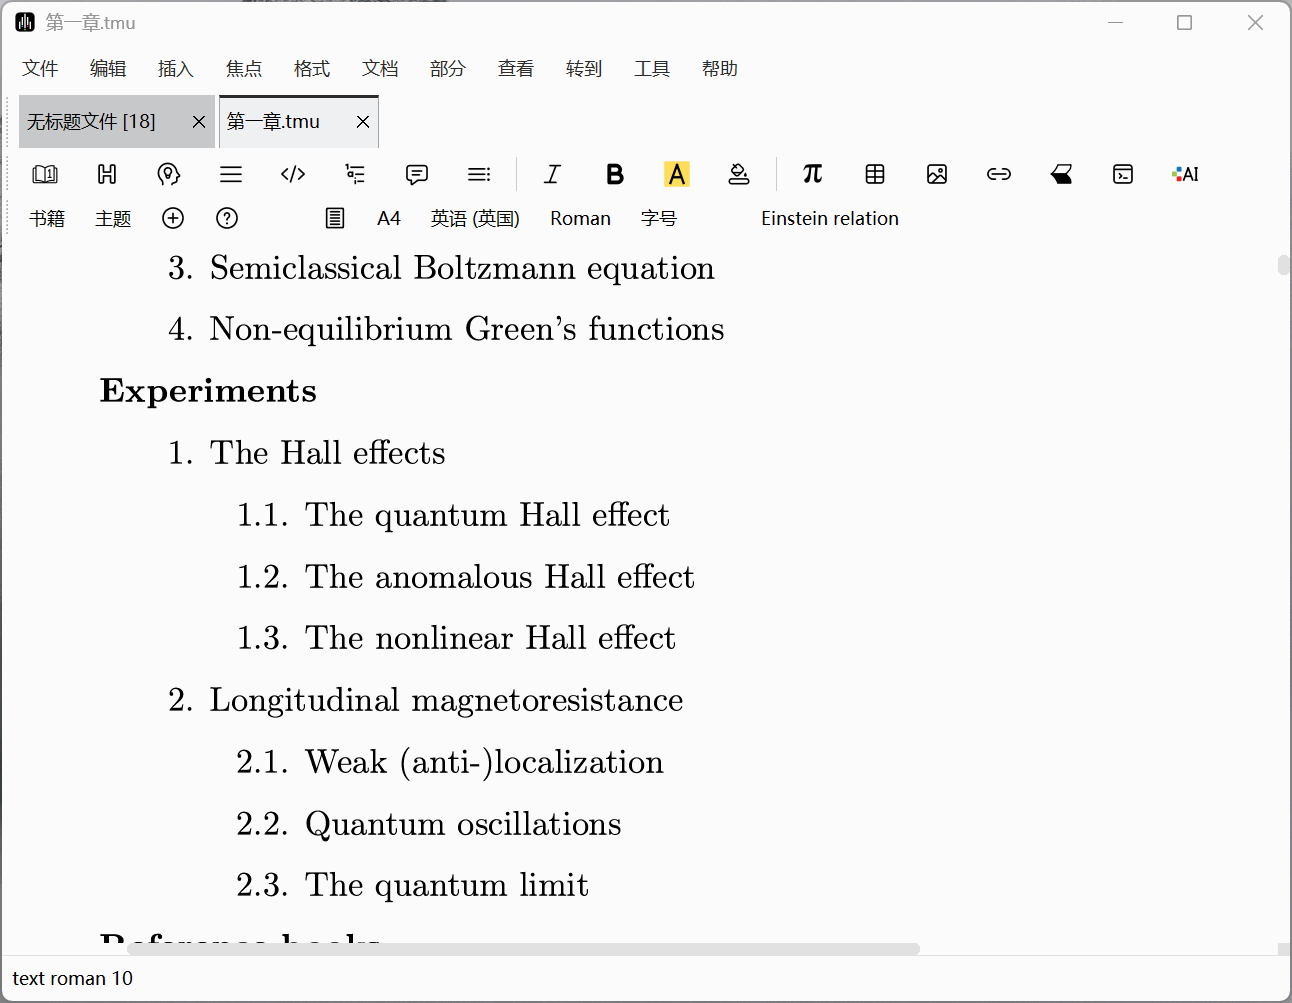This screenshot has width=1292, height=1003.
Task: Click the code tag icon
Action: tap(293, 174)
